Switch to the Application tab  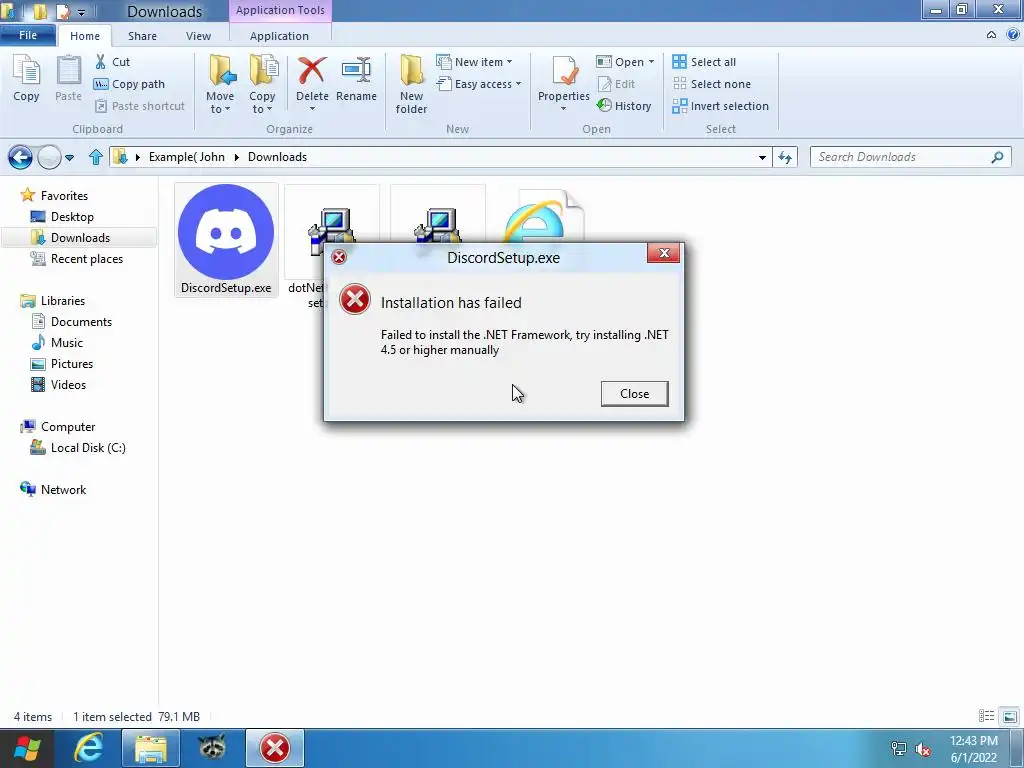(280, 36)
